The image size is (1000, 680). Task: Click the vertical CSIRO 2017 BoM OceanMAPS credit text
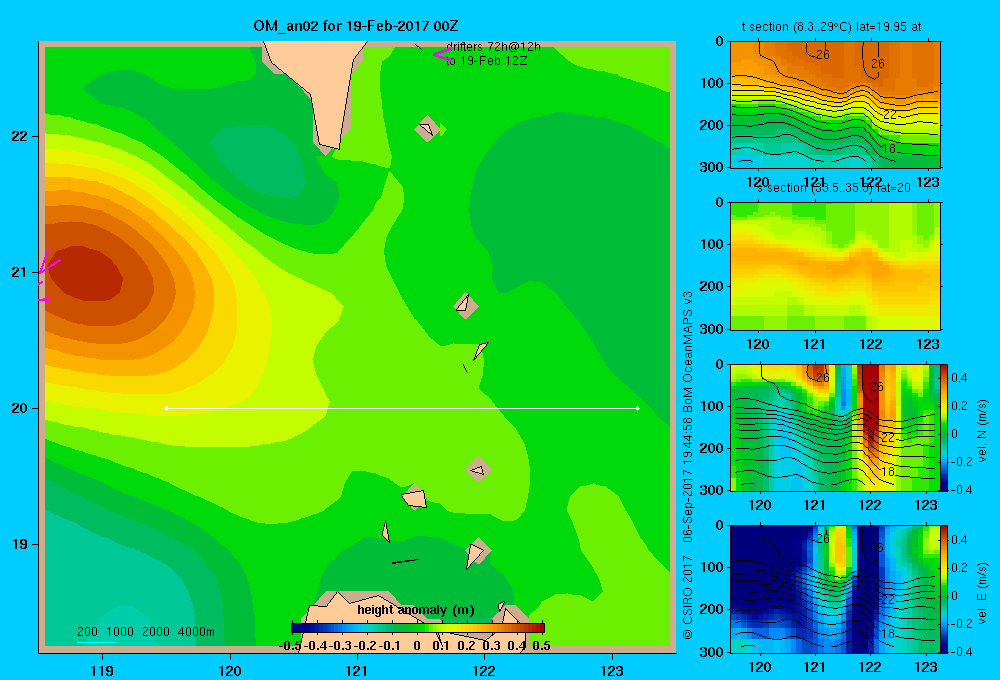coord(688,466)
